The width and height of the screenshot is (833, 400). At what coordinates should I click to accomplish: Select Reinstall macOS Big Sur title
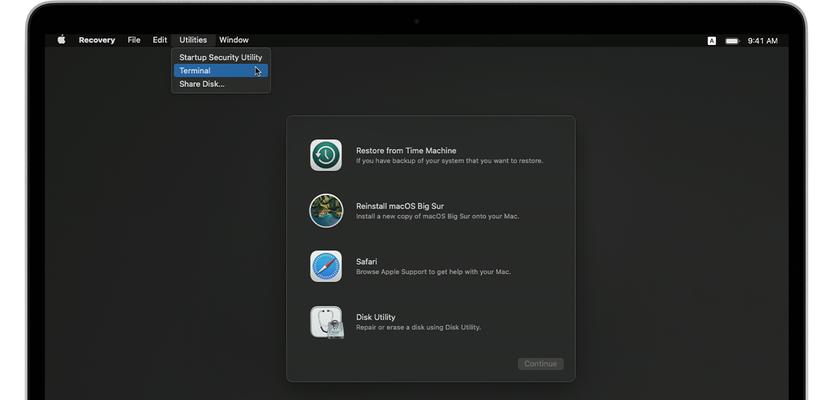[400, 206]
